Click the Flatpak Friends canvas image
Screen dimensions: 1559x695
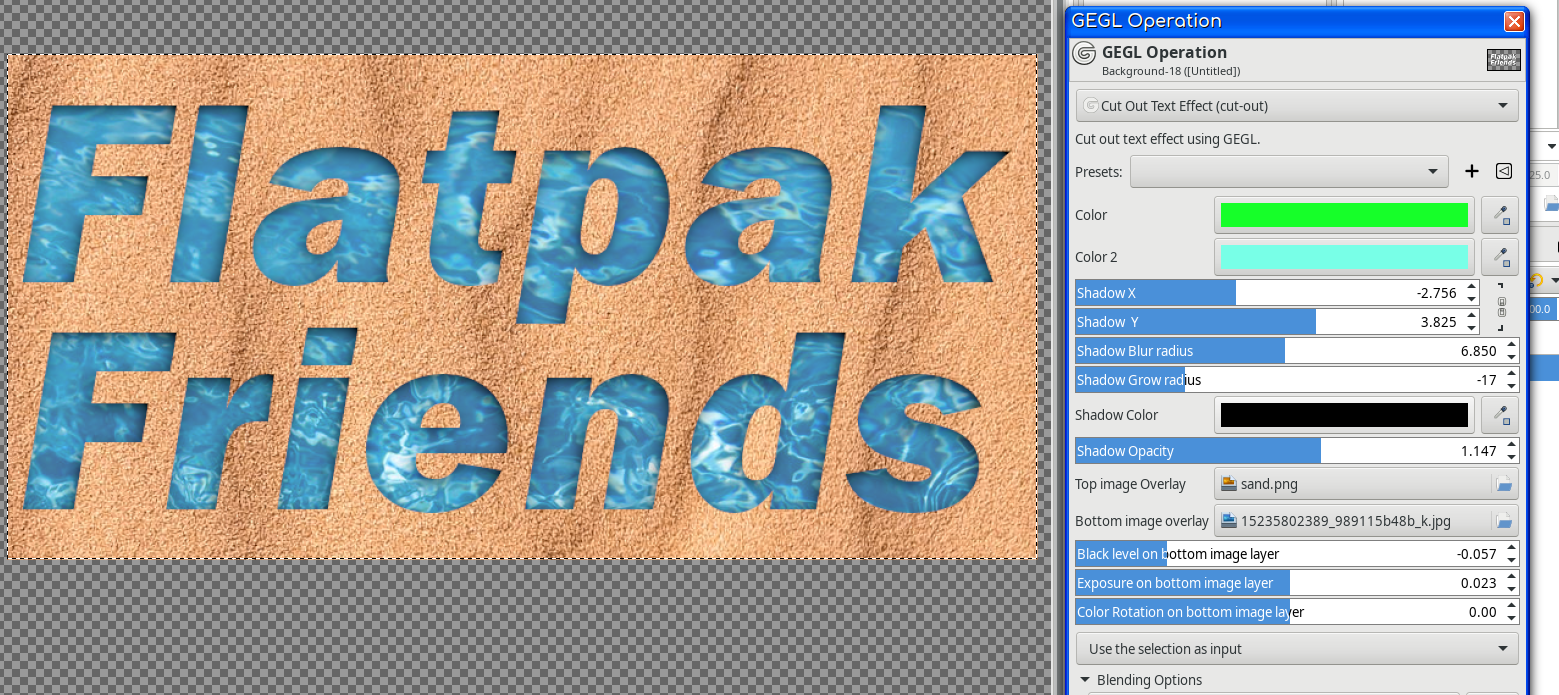click(x=522, y=306)
